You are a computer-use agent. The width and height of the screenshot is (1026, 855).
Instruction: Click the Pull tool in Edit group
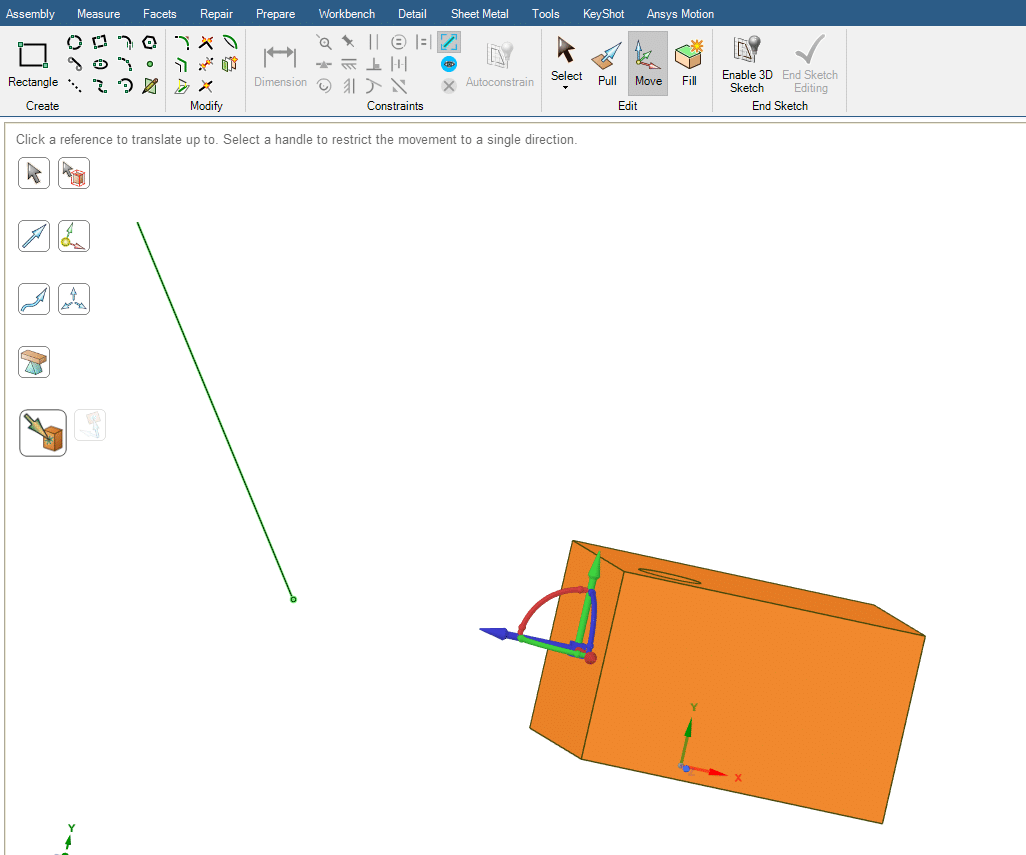click(607, 63)
